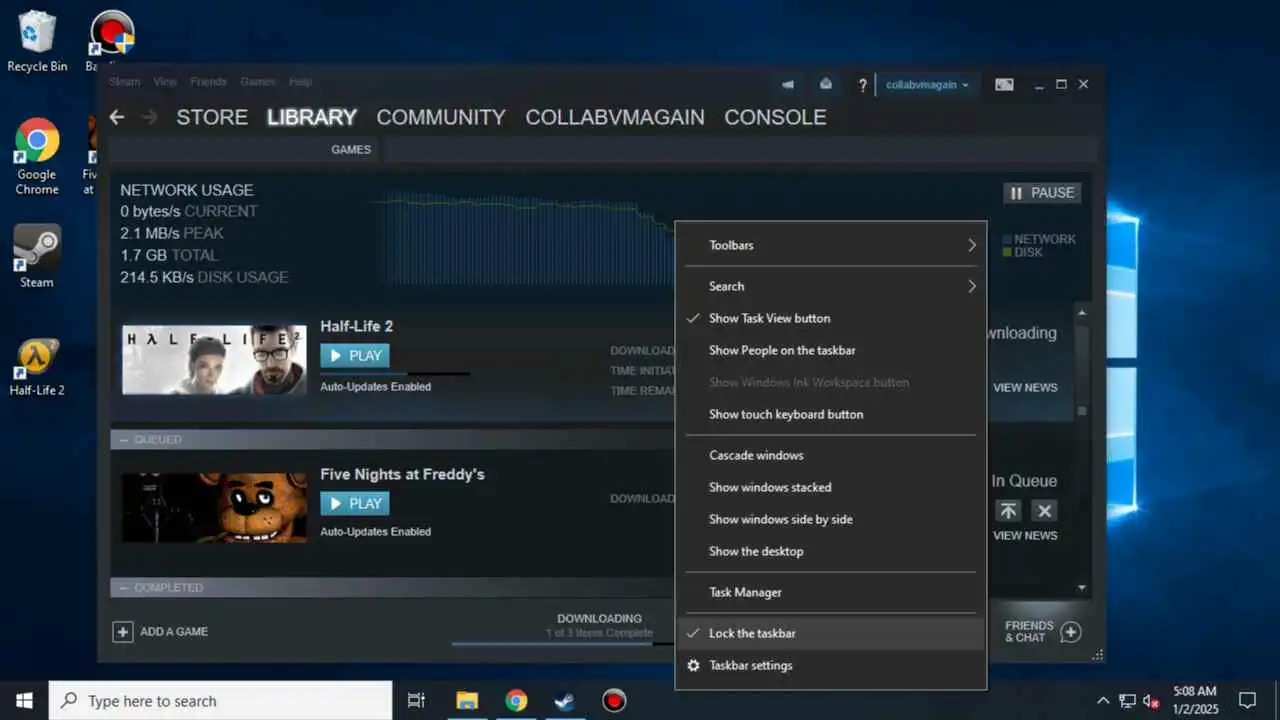Viewport: 1280px width, 720px height.
Task: Remove Five Nights at Freddy's from queue
Action: pos(1045,511)
